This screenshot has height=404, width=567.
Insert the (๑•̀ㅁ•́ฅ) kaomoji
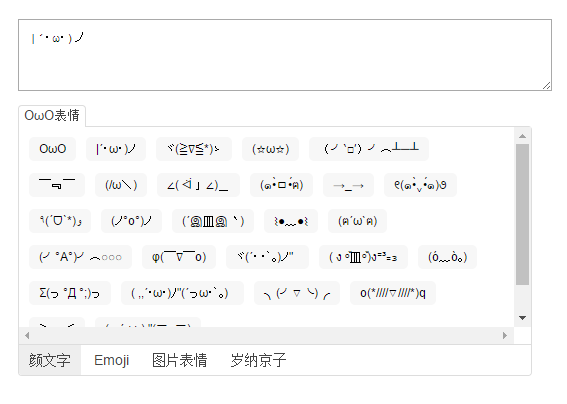281,185
